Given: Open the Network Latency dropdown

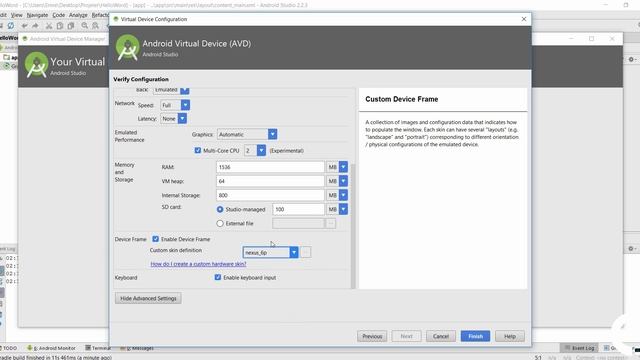Looking at the screenshot, I should [x=182, y=119].
